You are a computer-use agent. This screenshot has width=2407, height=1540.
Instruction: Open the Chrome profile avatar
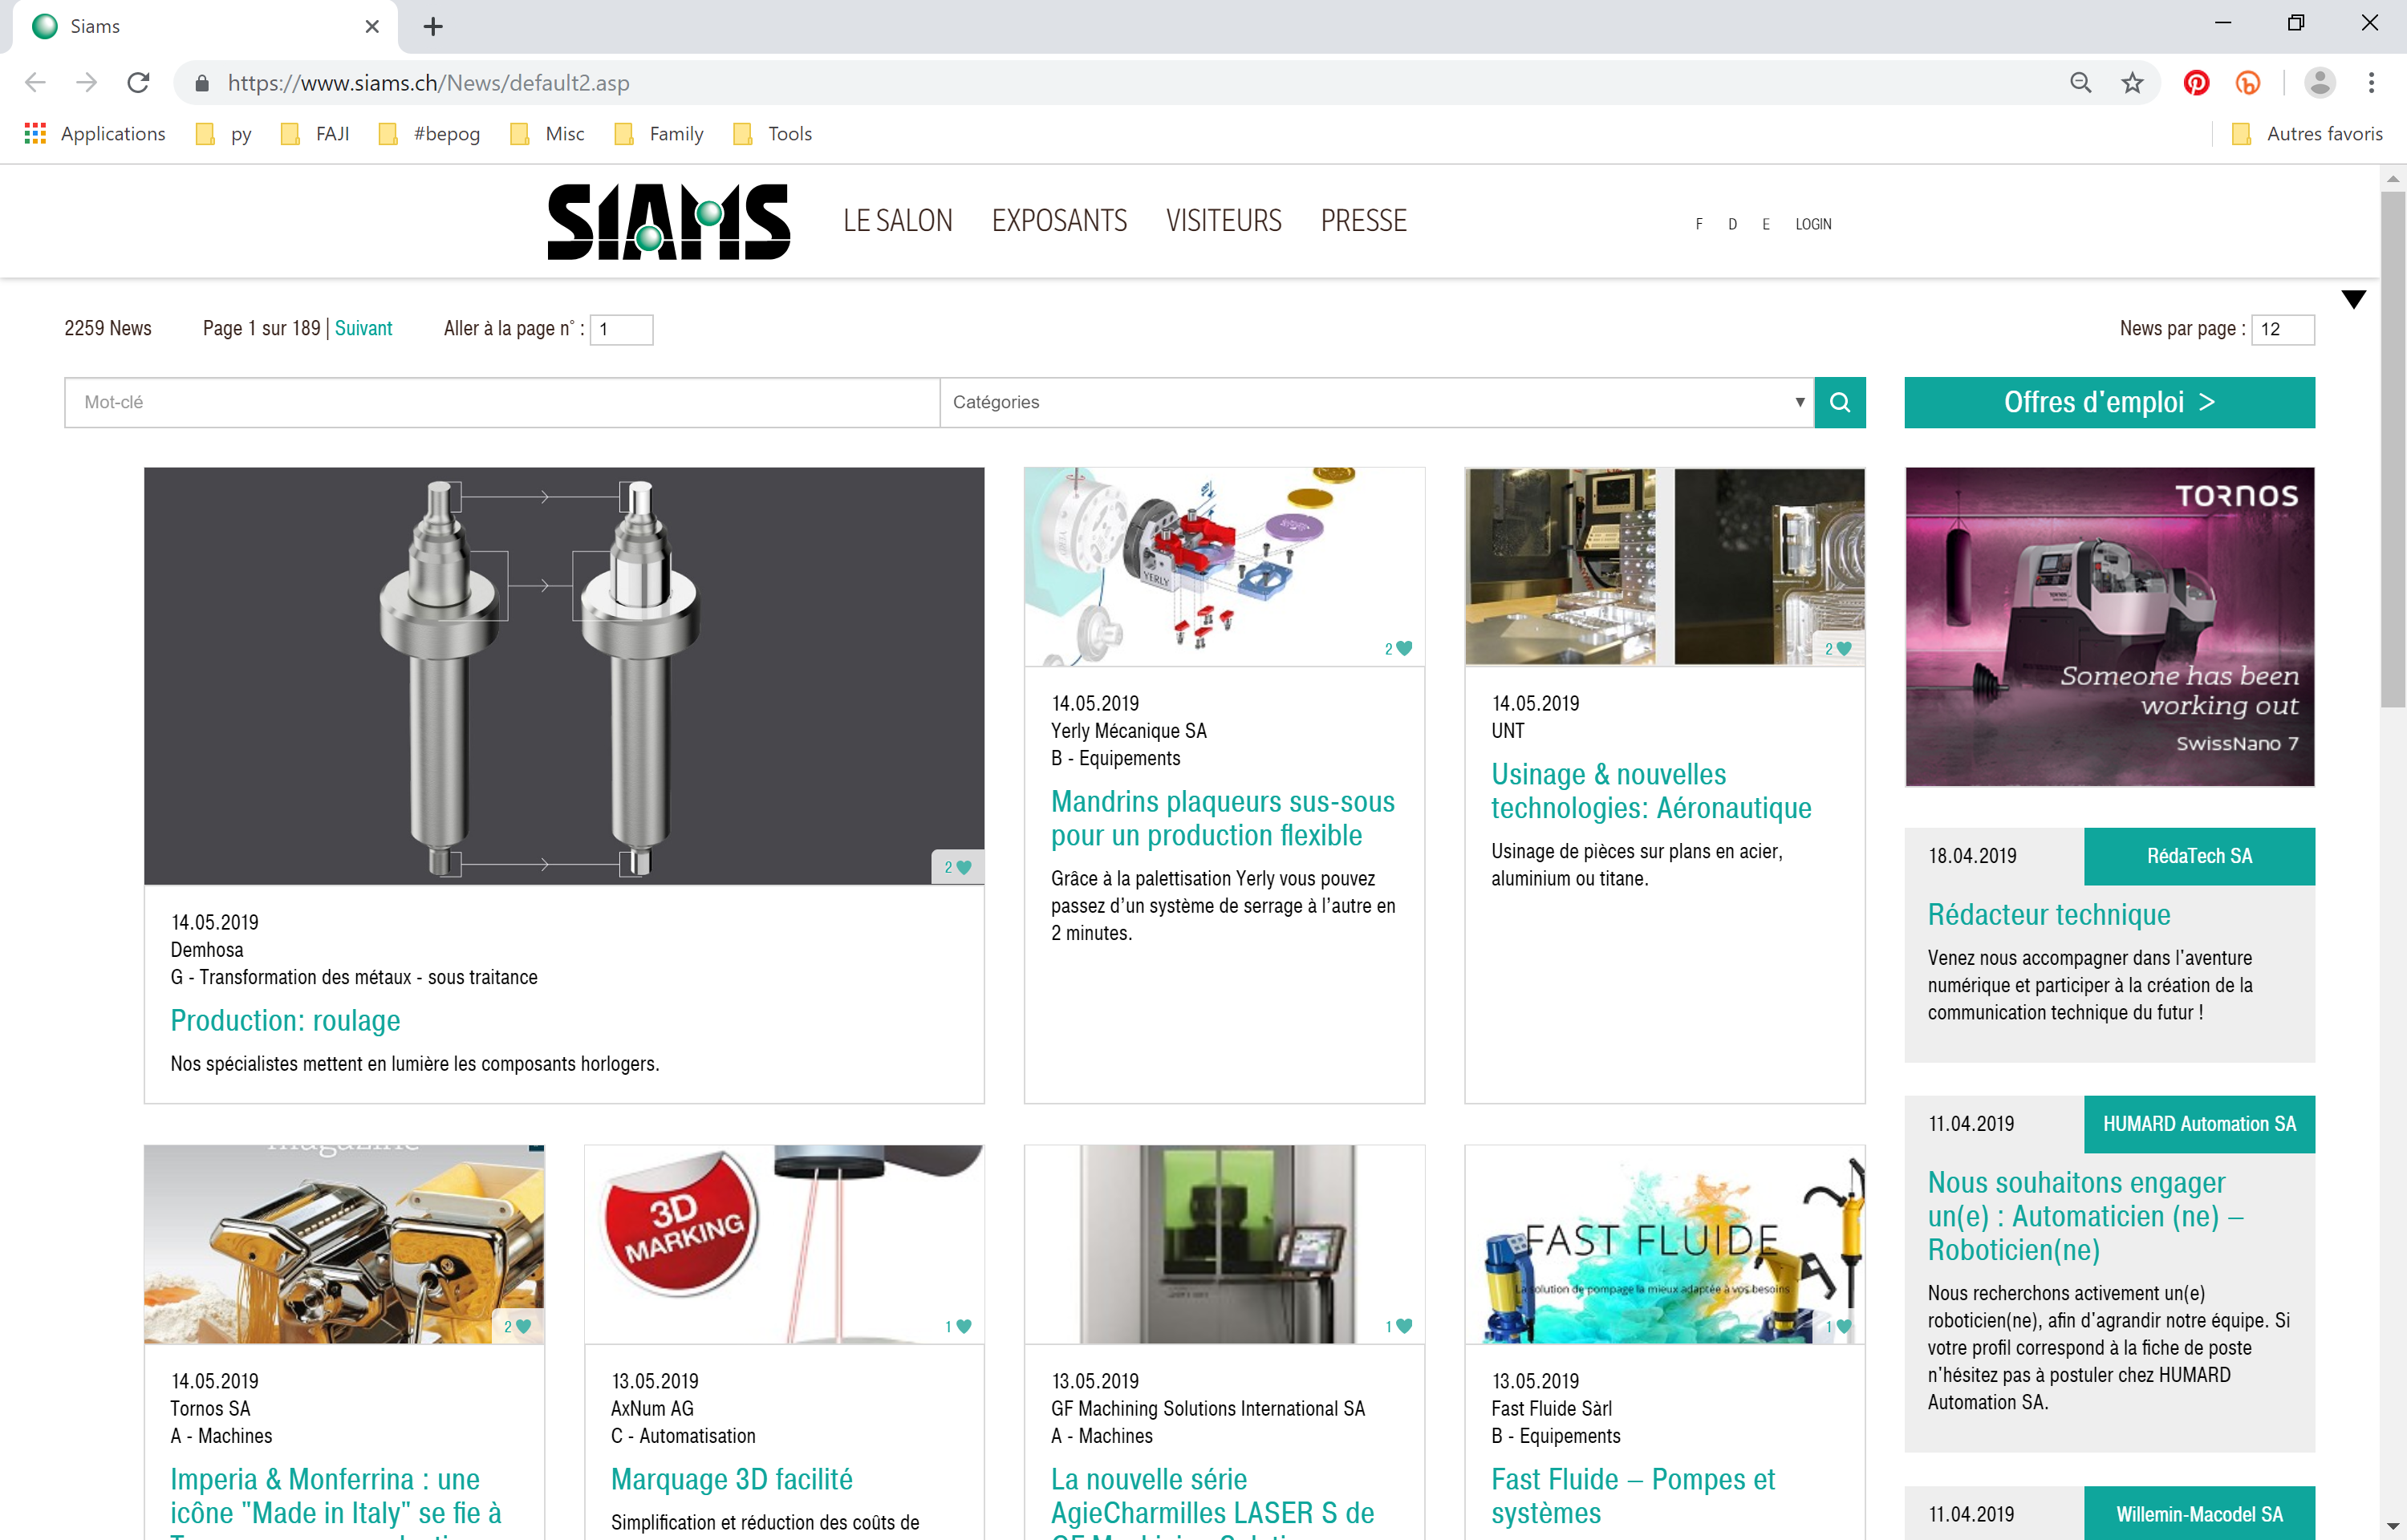(2319, 83)
